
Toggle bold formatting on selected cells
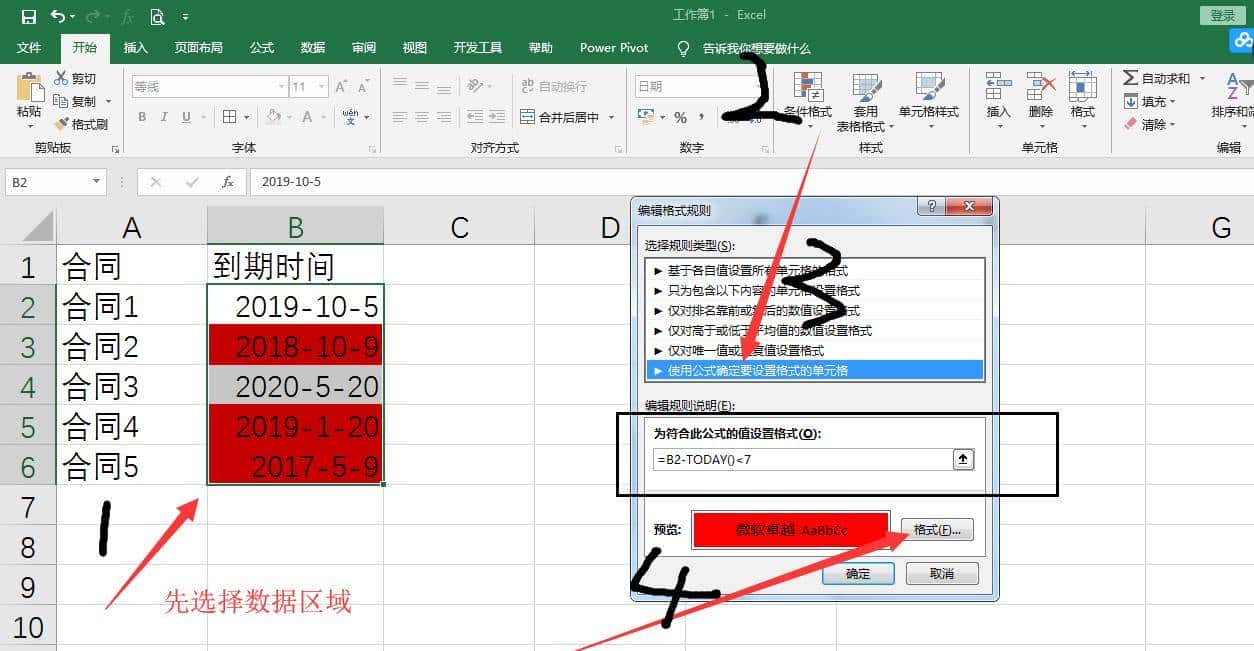pyautogui.click(x=141, y=117)
